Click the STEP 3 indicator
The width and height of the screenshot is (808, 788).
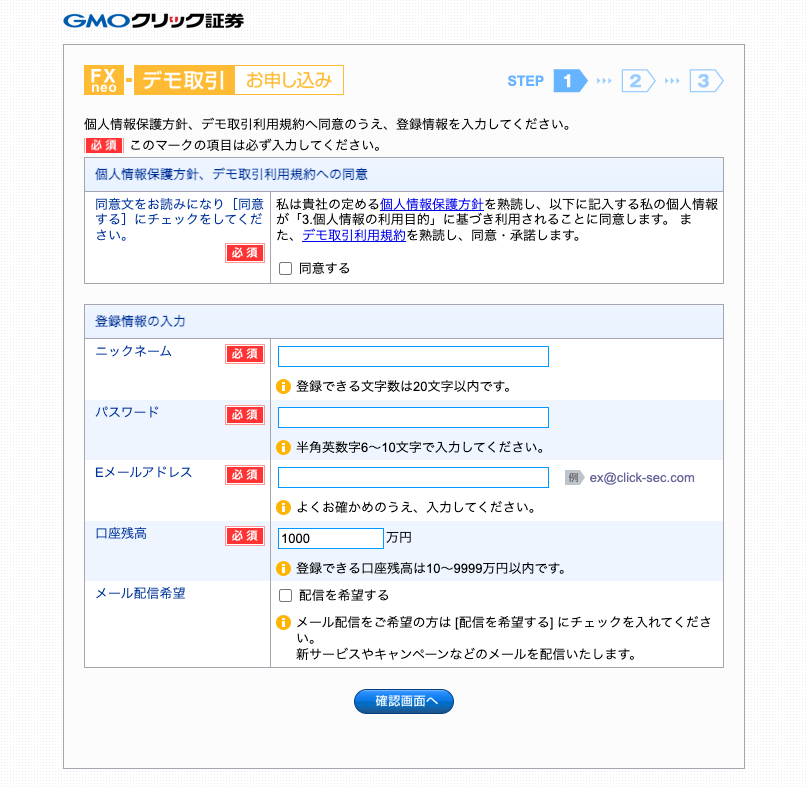[704, 81]
